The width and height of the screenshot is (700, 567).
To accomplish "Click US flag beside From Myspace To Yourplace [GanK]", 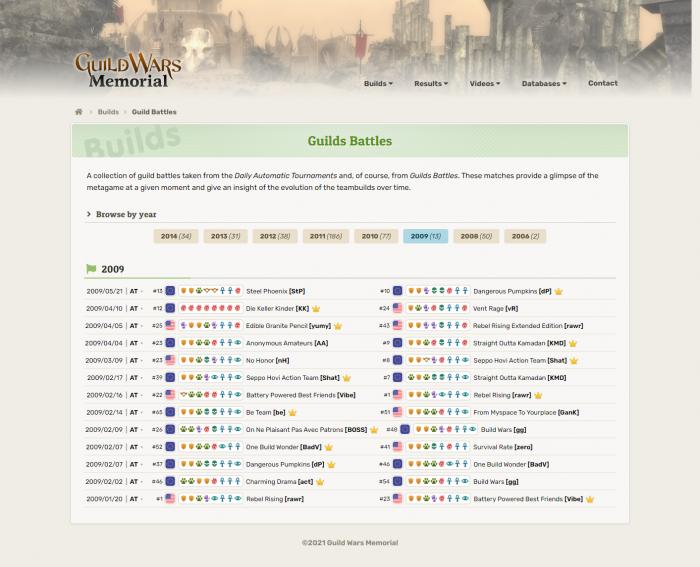I will tap(397, 412).
